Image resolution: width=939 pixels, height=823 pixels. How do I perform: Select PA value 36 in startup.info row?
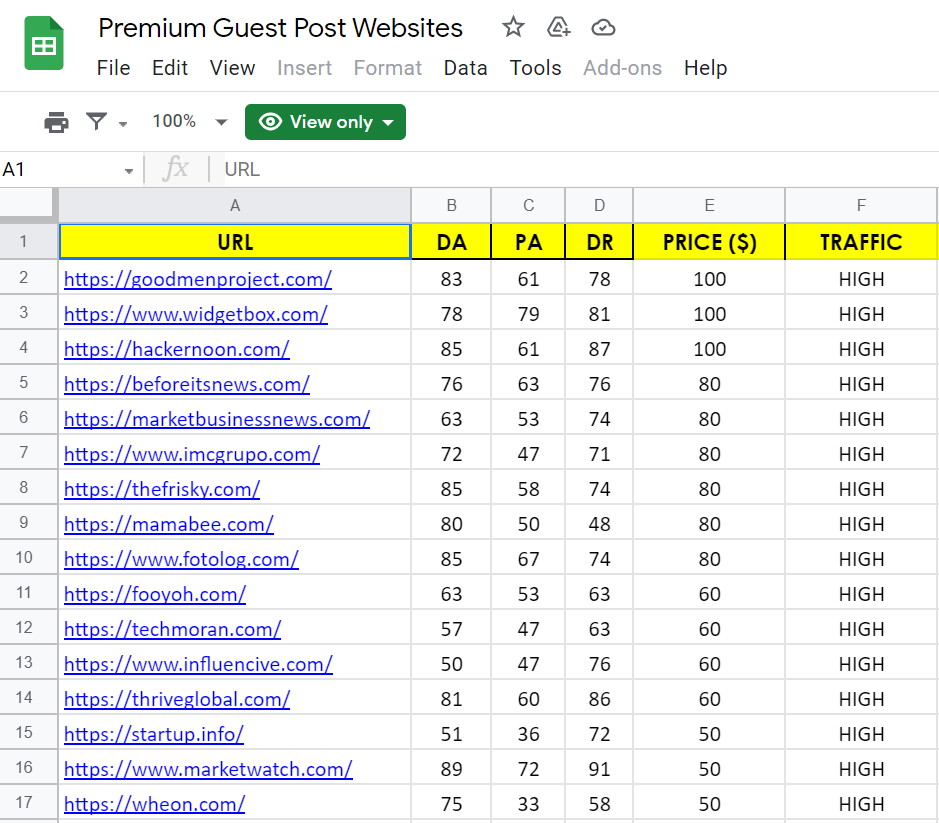pyautogui.click(x=528, y=734)
